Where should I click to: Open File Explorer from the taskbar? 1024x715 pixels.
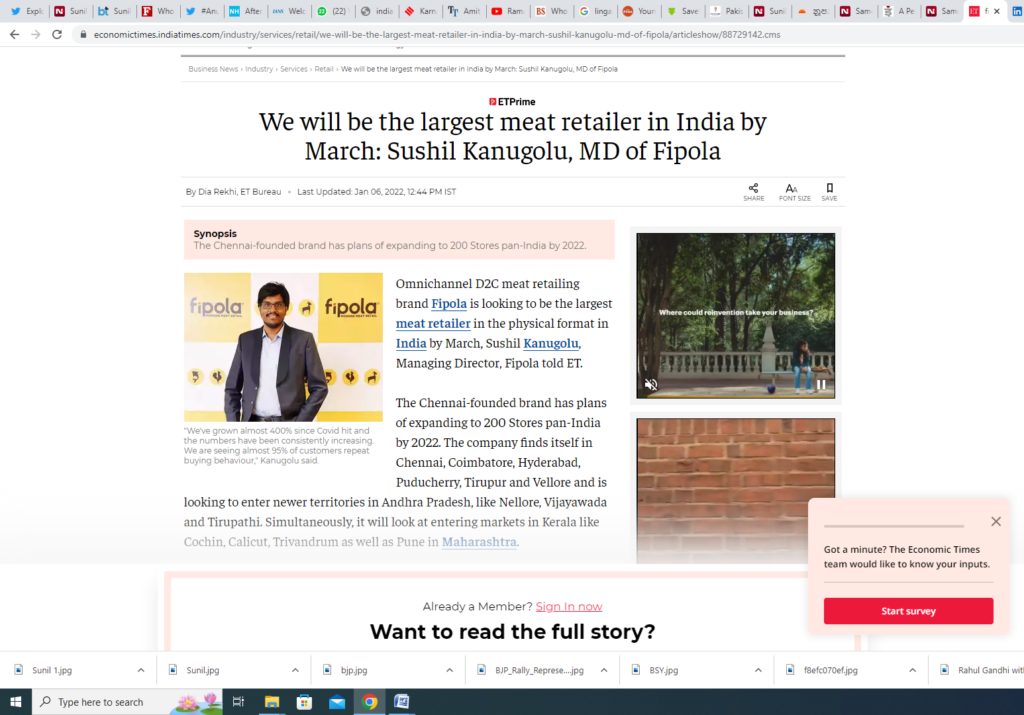tap(272, 702)
